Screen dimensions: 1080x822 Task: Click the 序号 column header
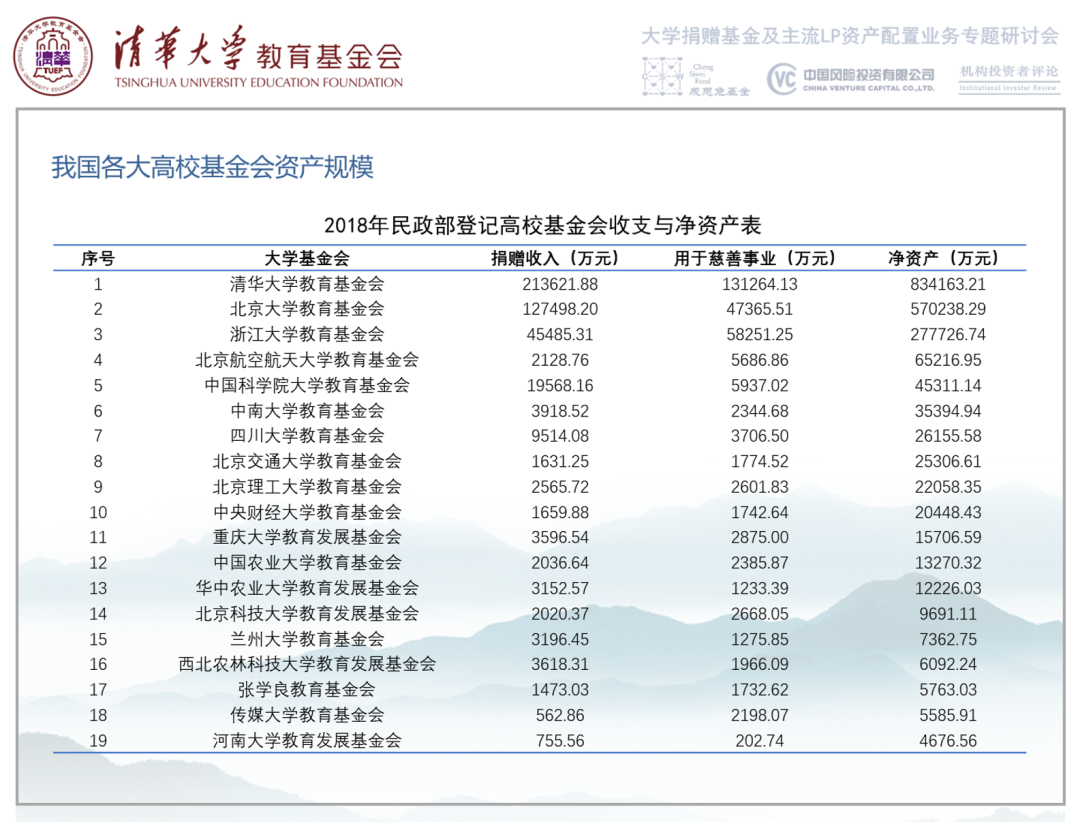[98, 258]
